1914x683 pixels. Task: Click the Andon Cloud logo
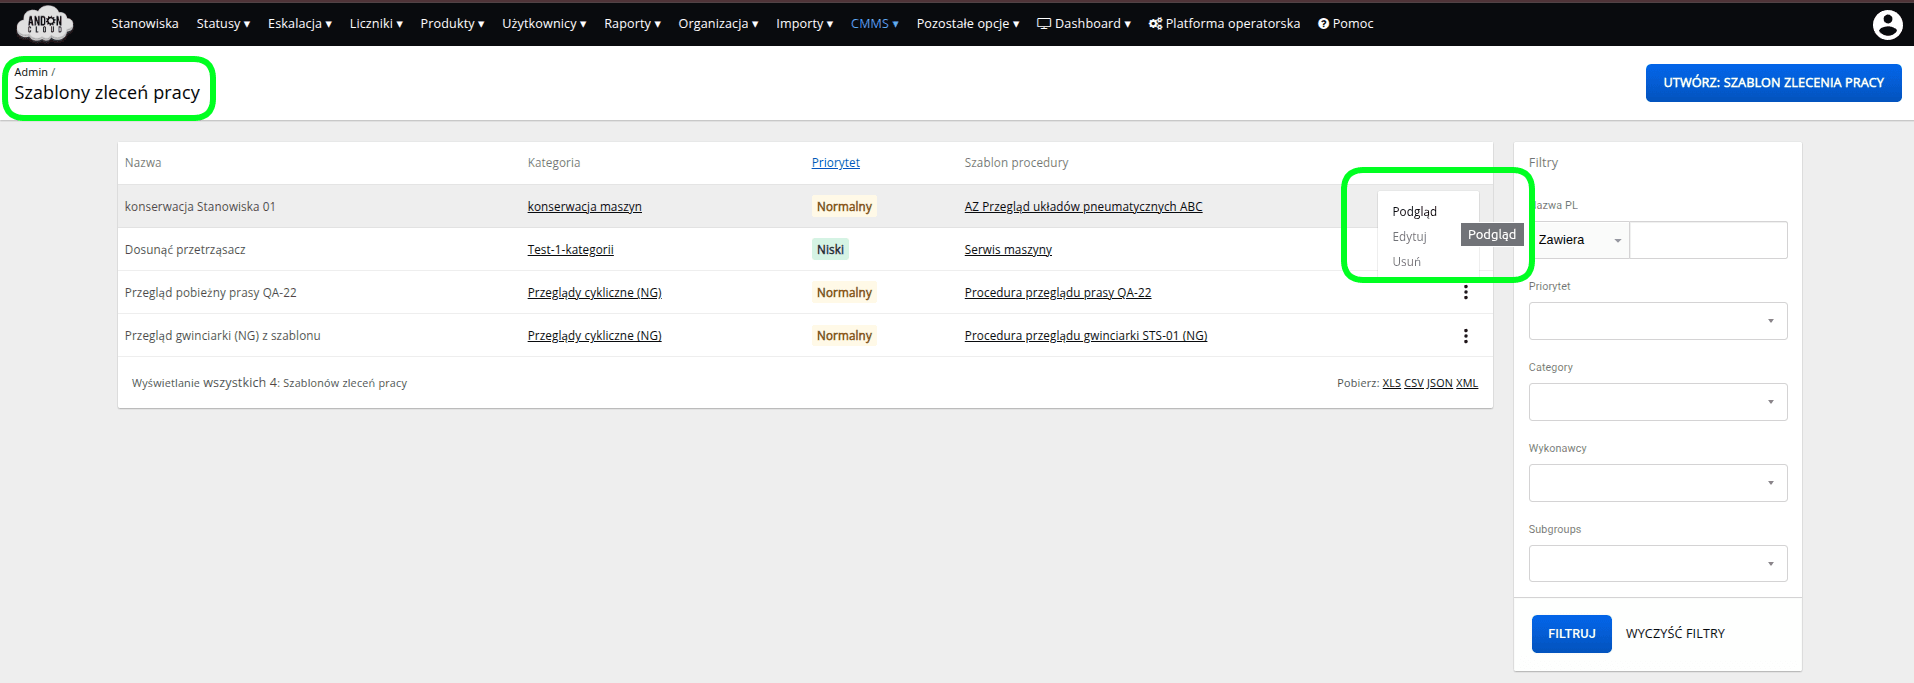tap(45, 23)
